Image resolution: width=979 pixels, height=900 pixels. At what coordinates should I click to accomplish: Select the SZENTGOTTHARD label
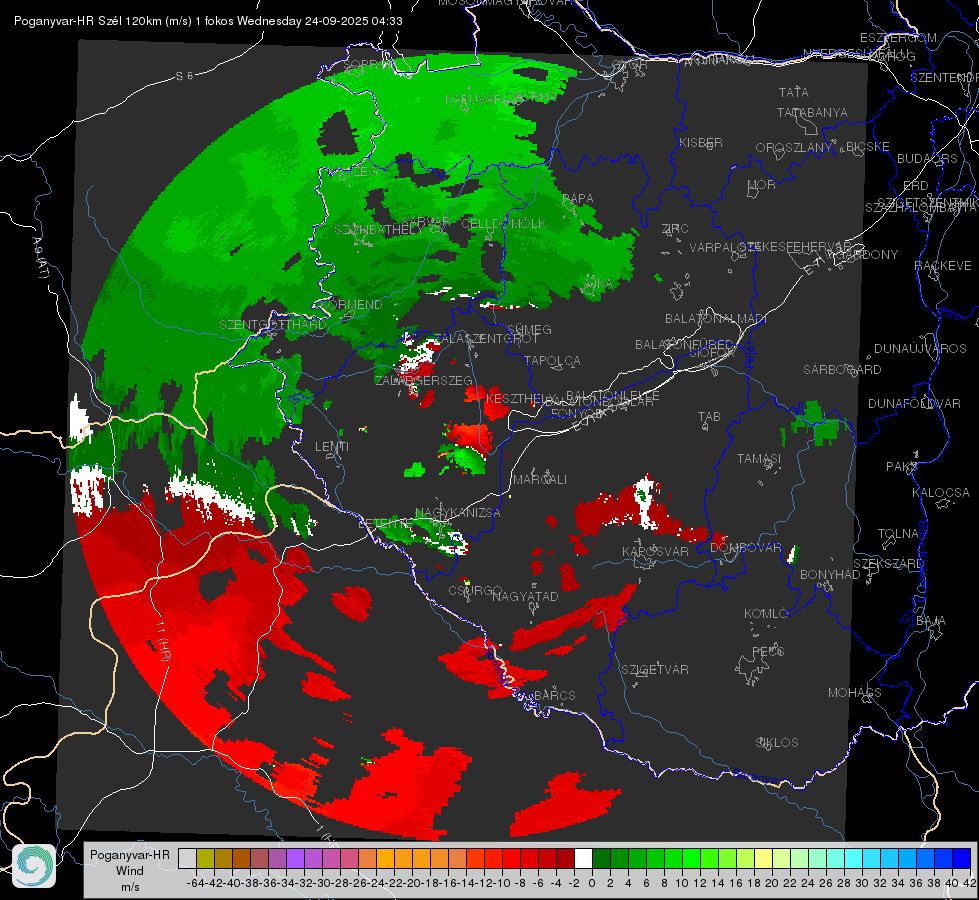tap(273, 325)
